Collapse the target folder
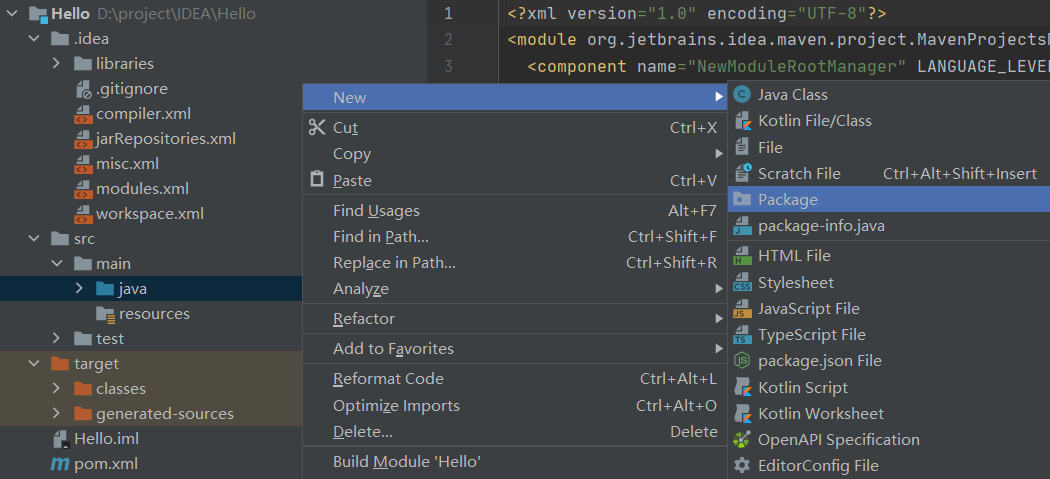Viewport: 1050px width, 479px height. (33, 364)
